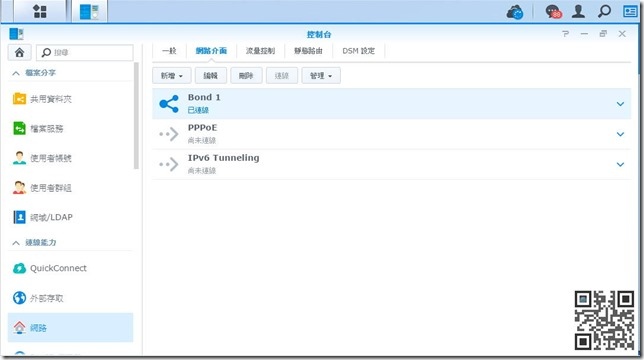Collapse the 檔案分享 sidebar section
The width and height of the screenshot is (644, 360).
pyautogui.click(x=16, y=73)
